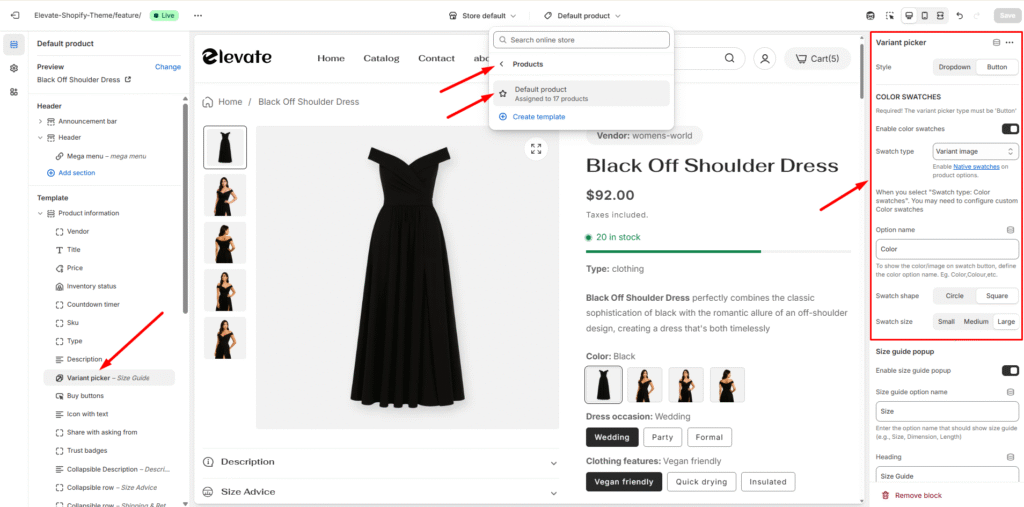Click the breadcrumb home icon
1024x507 pixels.
[x=208, y=102]
